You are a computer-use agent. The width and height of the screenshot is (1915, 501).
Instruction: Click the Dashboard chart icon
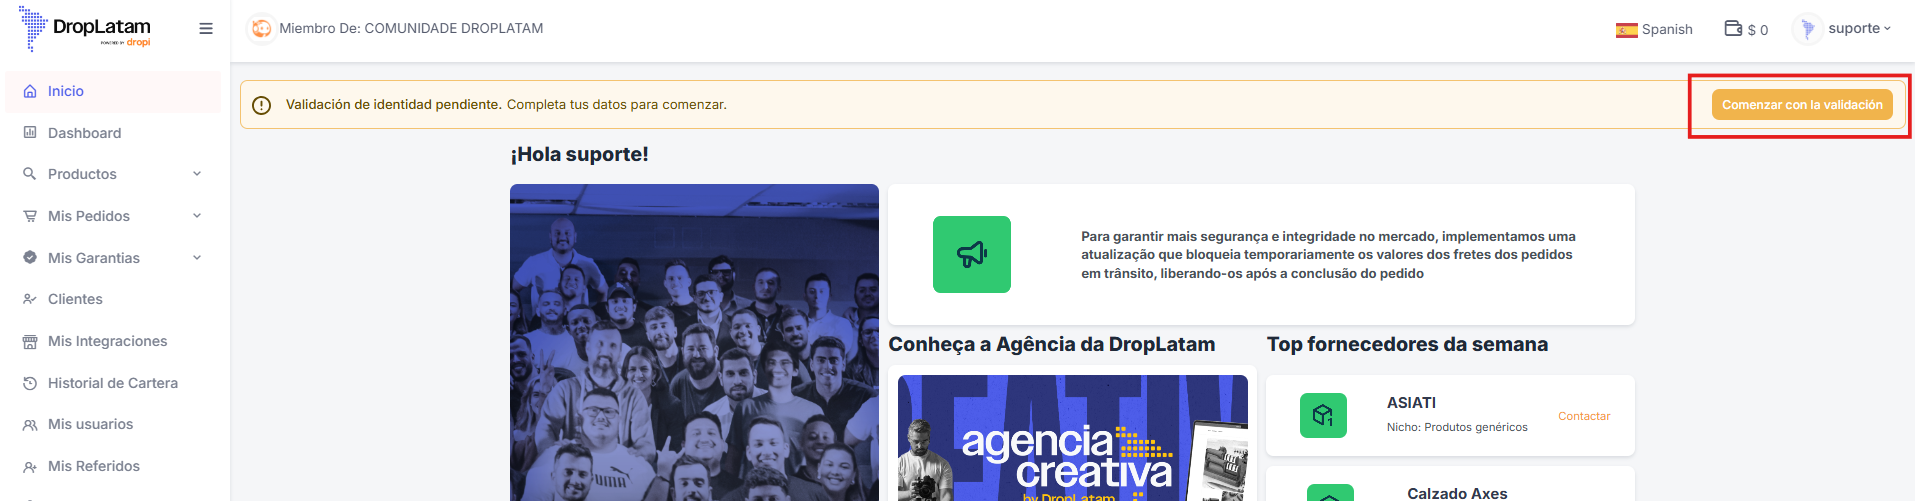pos(30,133)
